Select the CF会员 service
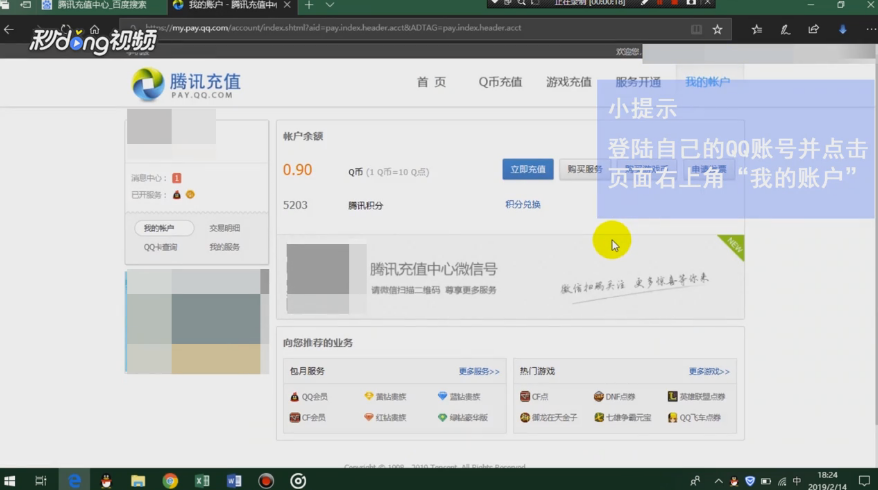The image size is (878, 490). (307, 418)
